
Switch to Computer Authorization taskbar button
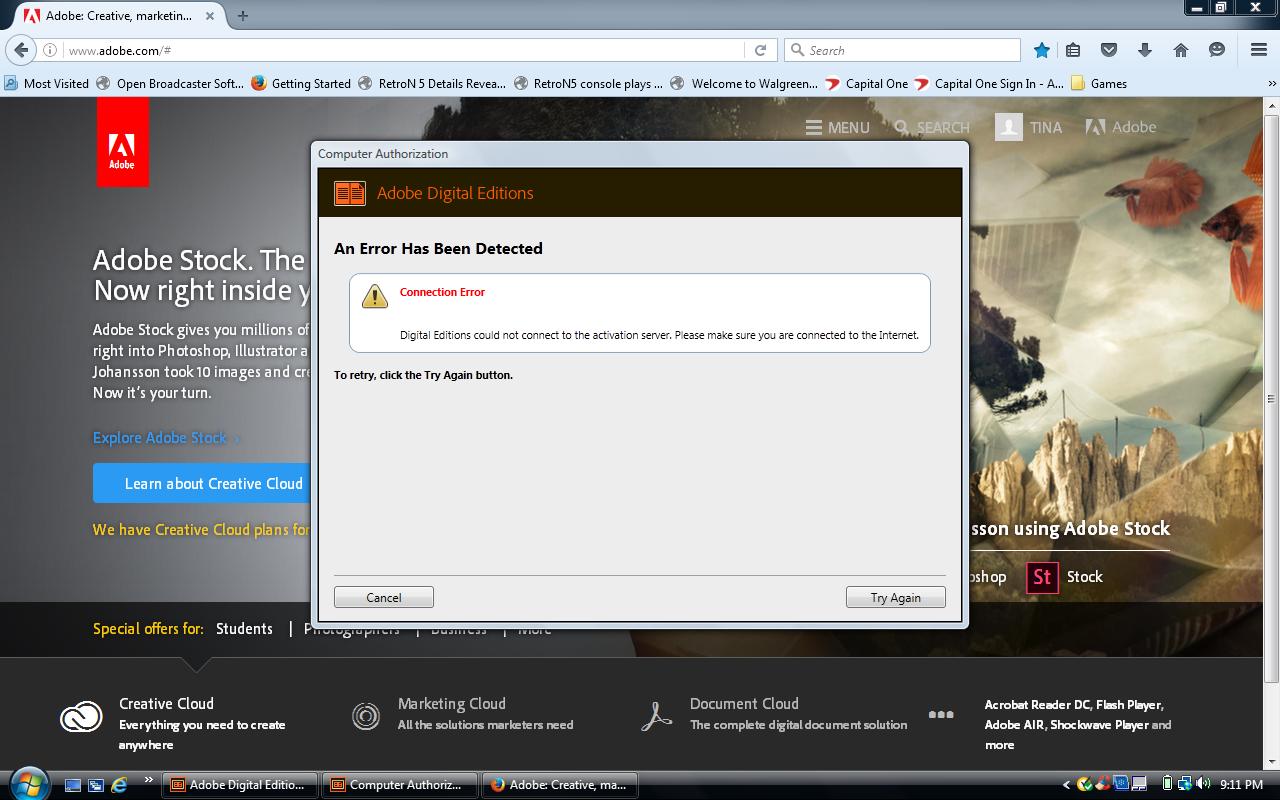(x=399, y=785)
